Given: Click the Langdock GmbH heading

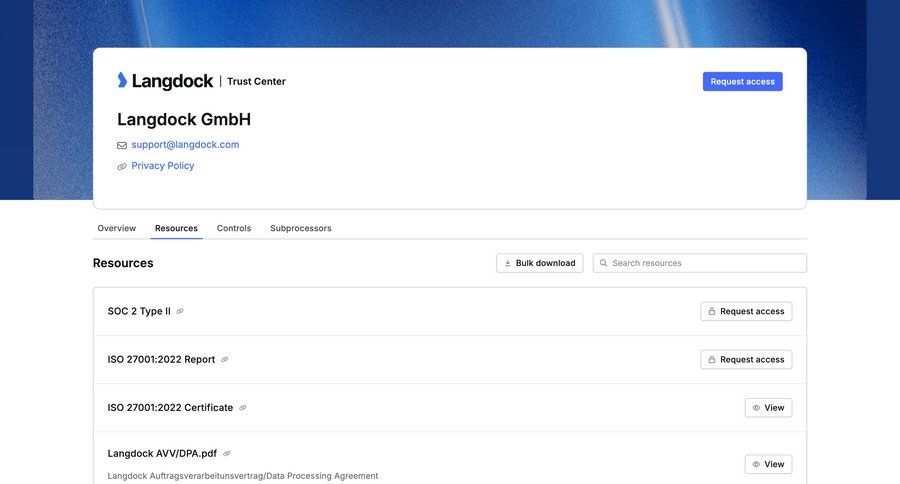Looking at the screenshot, I should pyautogui.click(x=184, y=119).
